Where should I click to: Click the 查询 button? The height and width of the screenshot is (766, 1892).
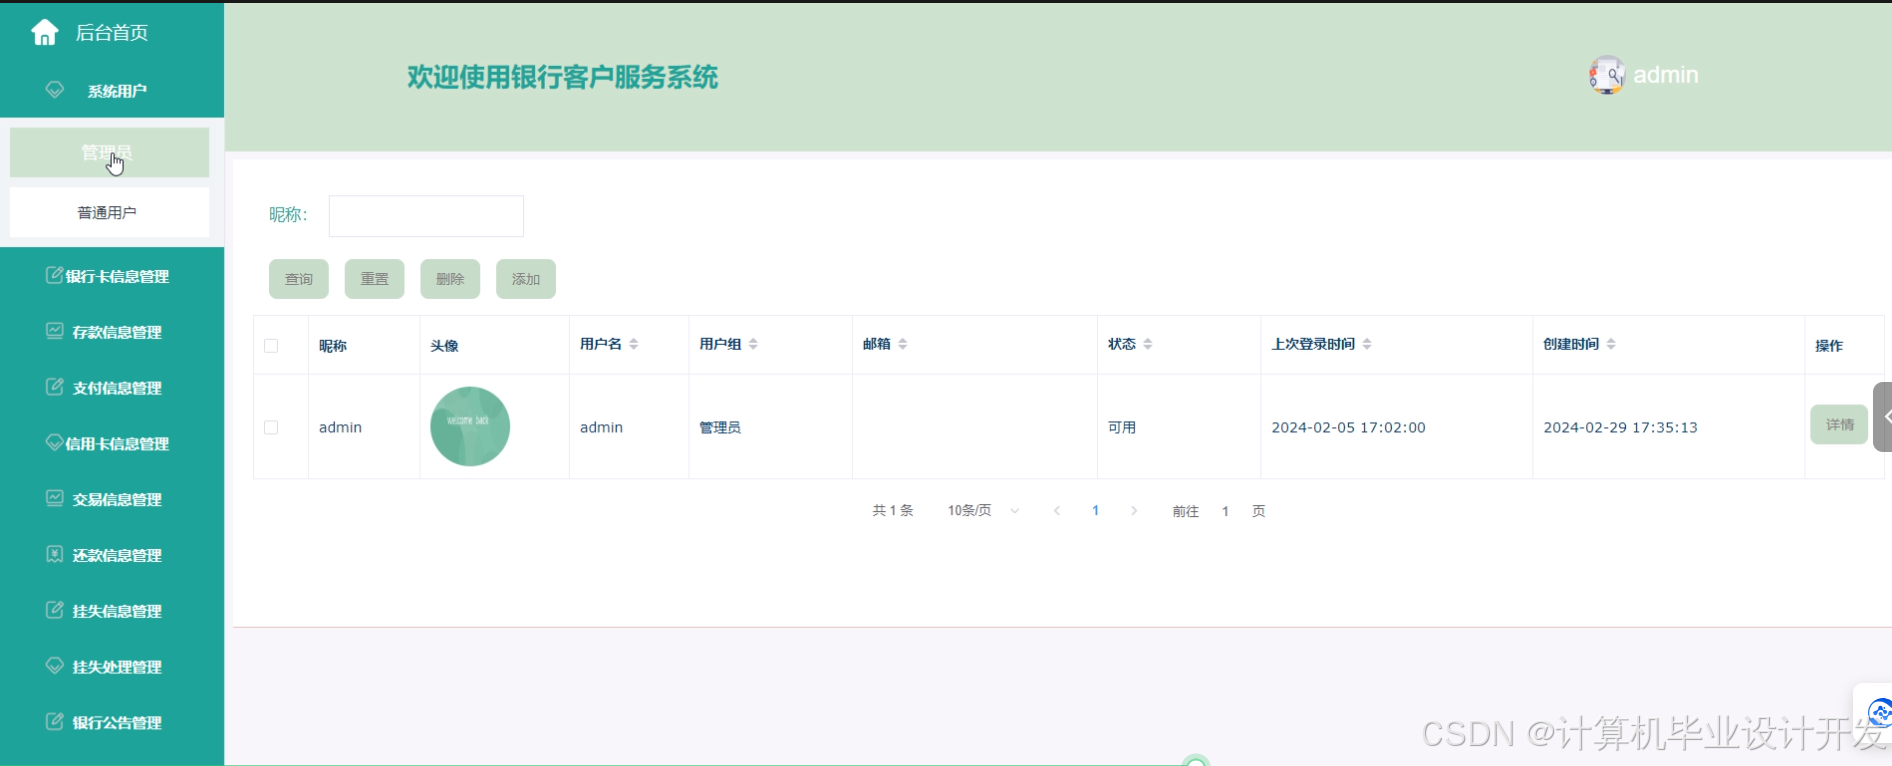tap(299, 279)
